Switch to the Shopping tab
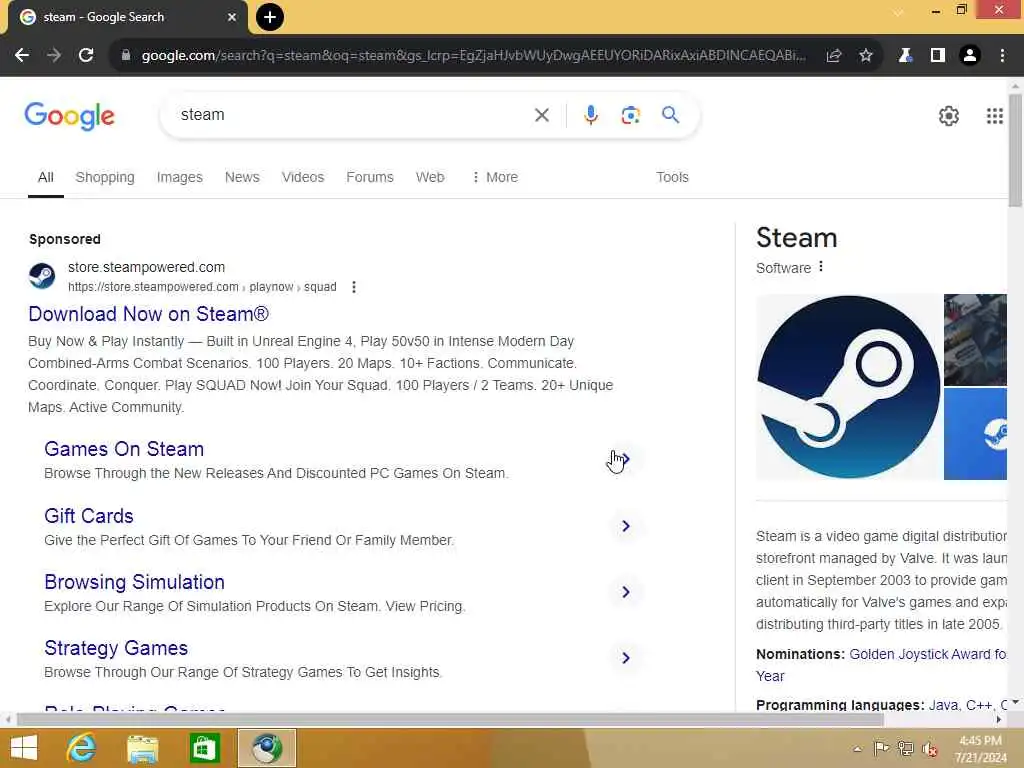The width and height of the screenshot is (1024, 768). point(105,178)
